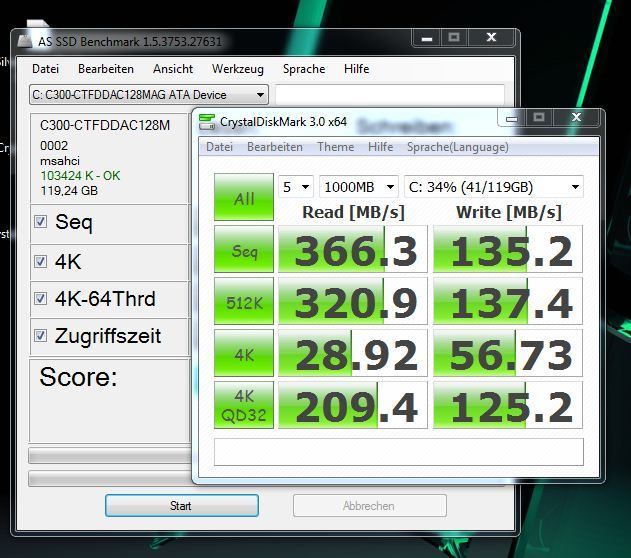Click the 4K QD32 write value 125.2
This screenshot has width=631, height=558.
[508, 405]
